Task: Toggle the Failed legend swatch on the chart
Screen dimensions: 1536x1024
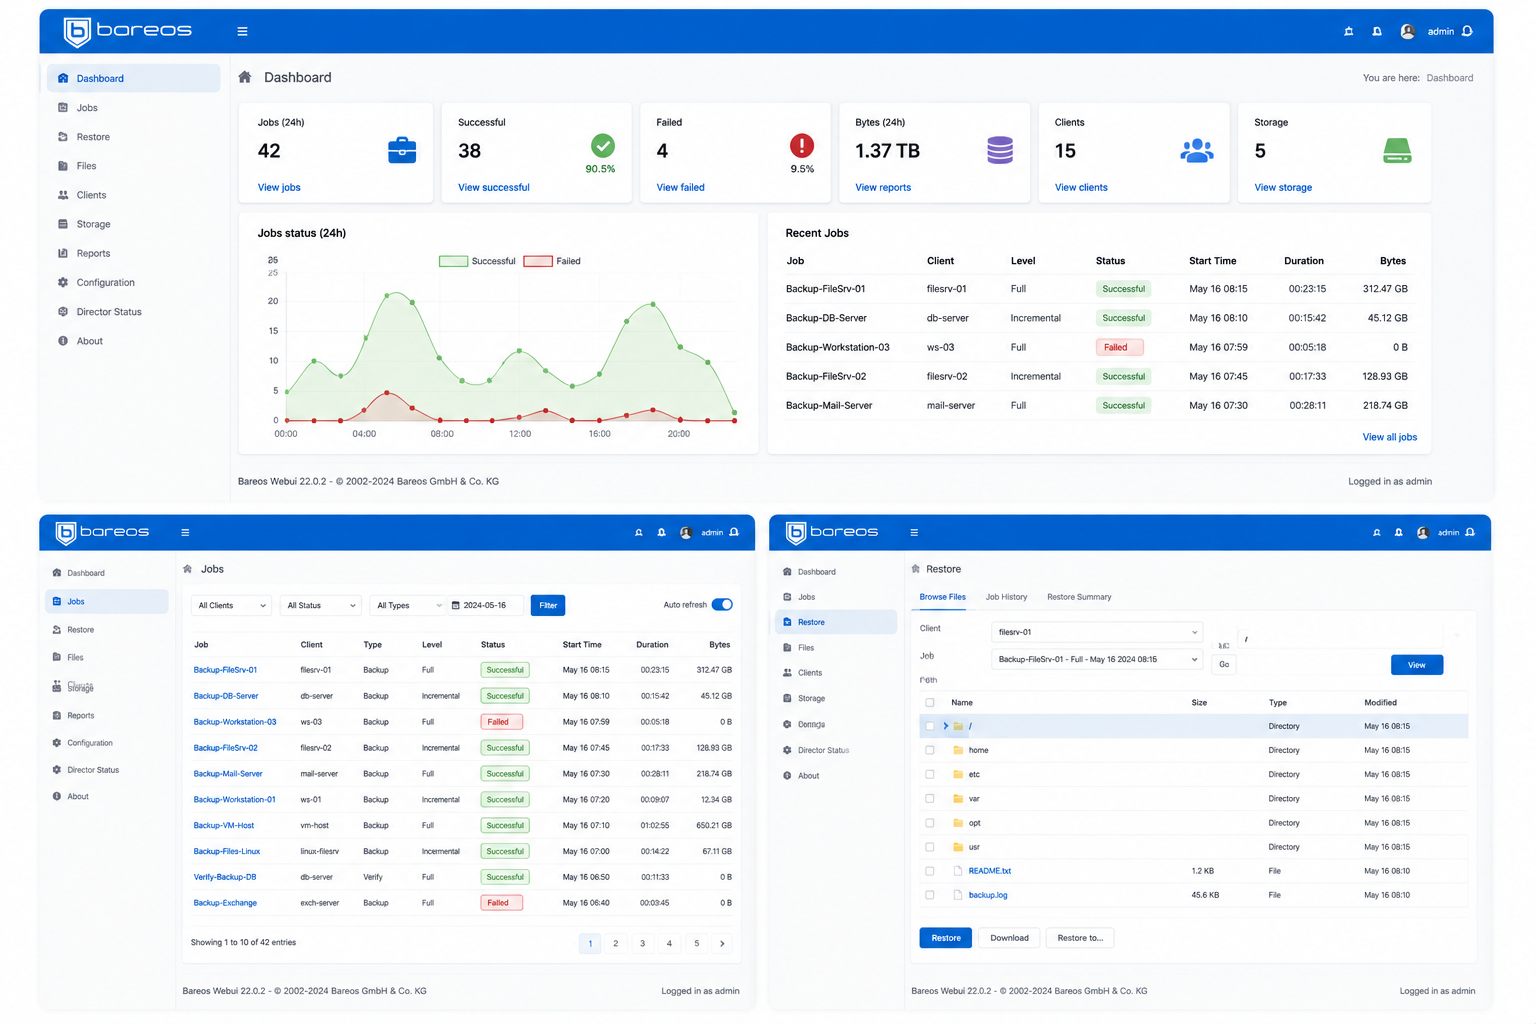Action: pos(538,261)
